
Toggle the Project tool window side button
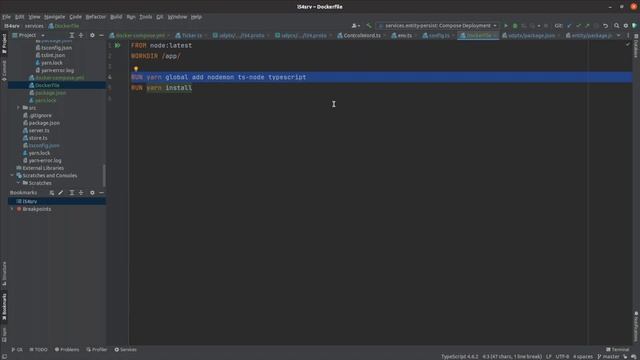click(4, 44)
